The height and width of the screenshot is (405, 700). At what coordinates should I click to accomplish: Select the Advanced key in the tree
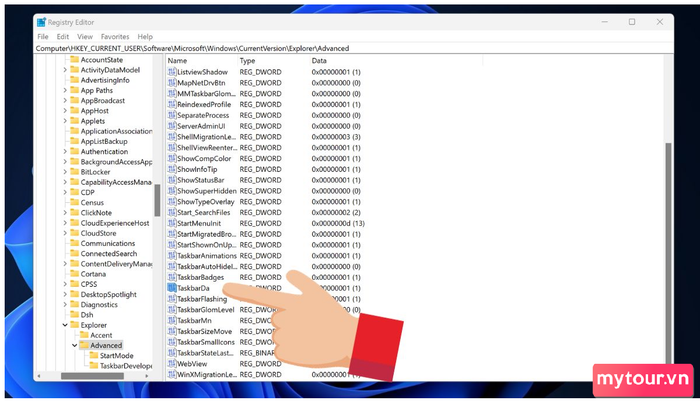106,345
